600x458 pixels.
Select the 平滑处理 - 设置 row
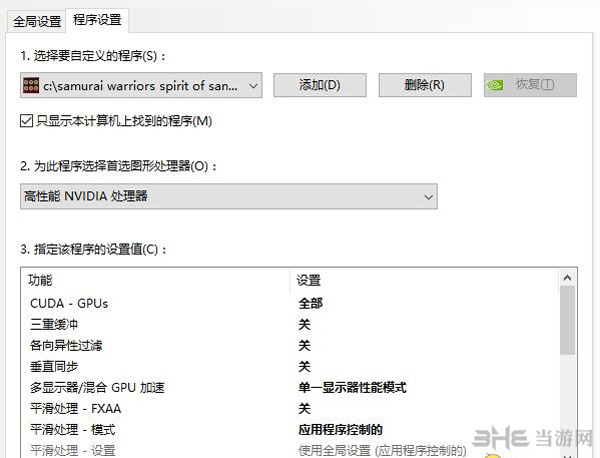[289, 450]
